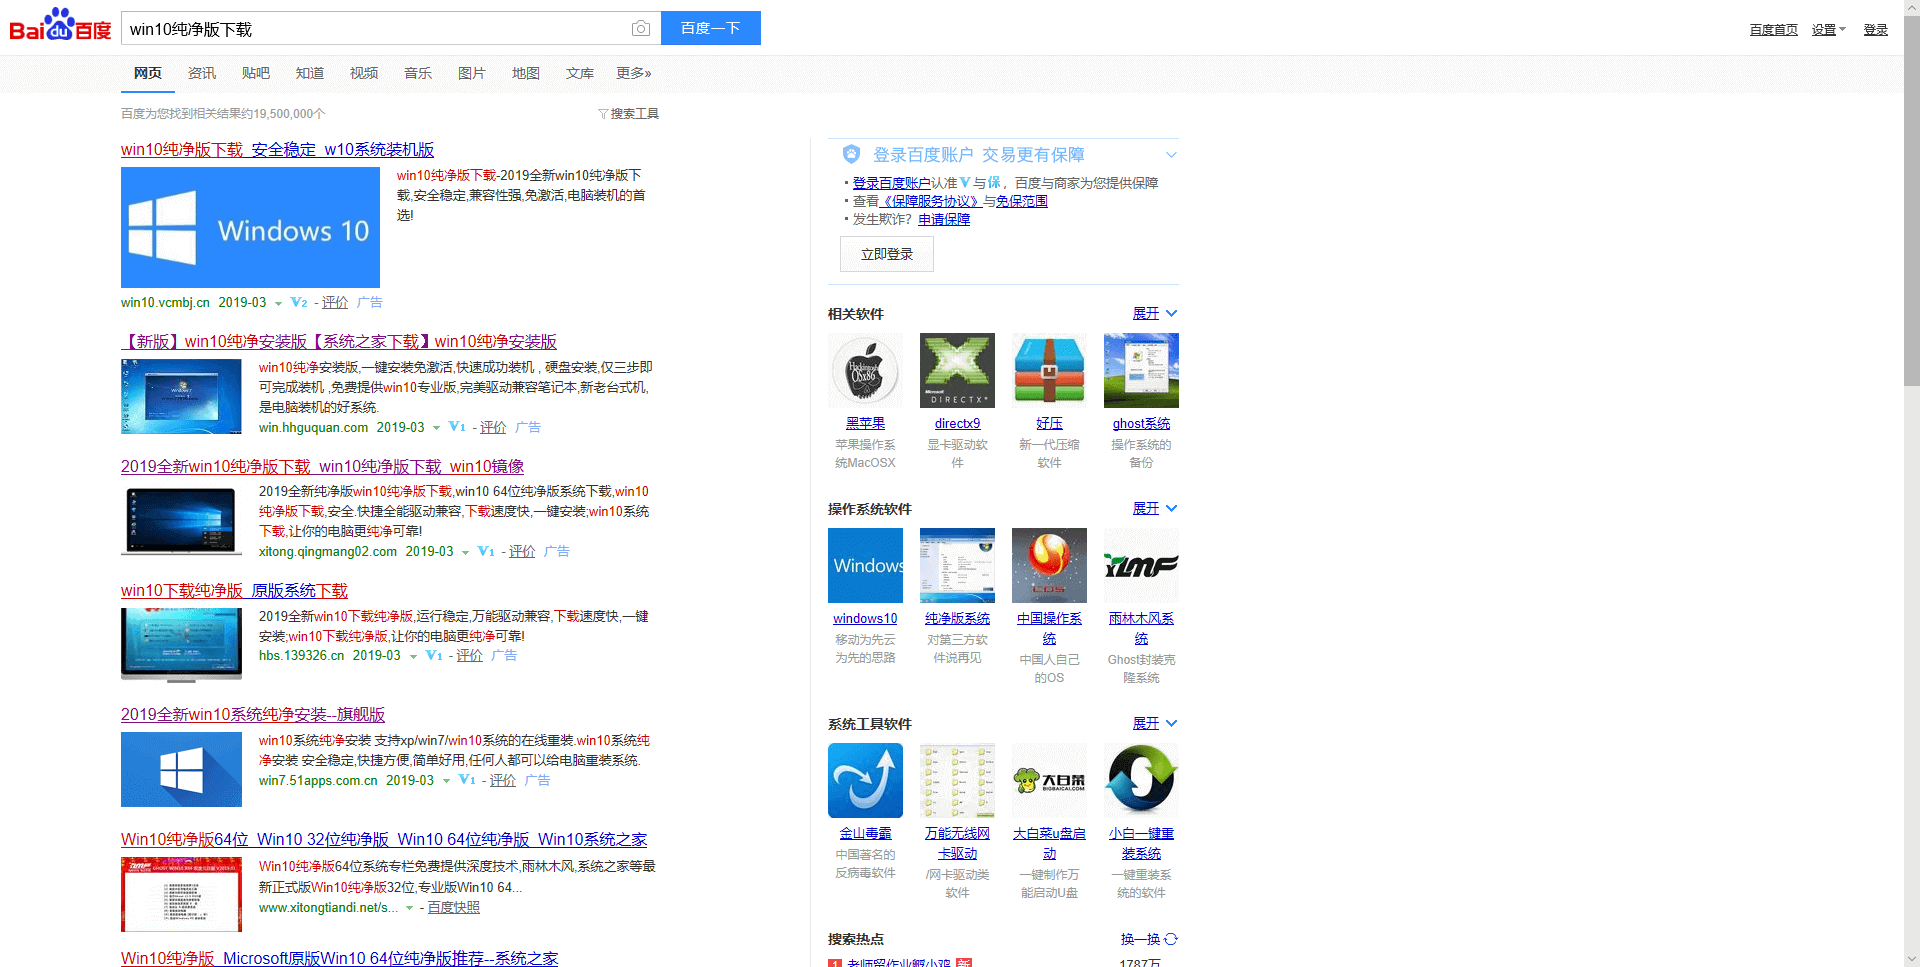The image size is (1920, 967).
Task: Open 搜索工具 filter options
Action: (629, 114)
